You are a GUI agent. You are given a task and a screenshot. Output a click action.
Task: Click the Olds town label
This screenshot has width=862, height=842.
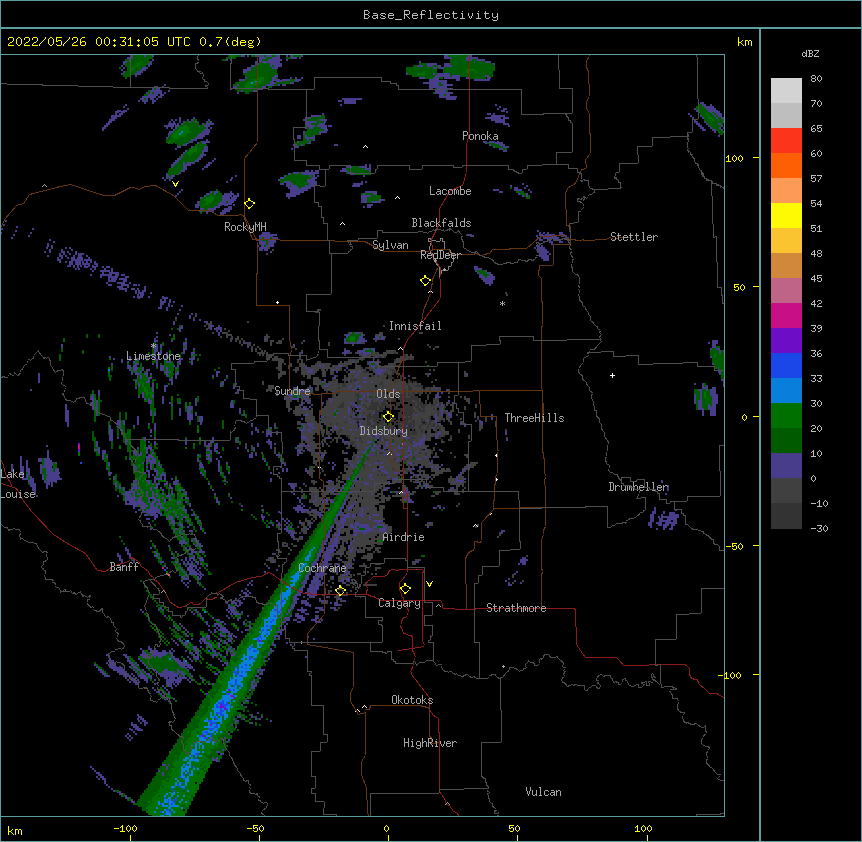(x=388, y=394)
